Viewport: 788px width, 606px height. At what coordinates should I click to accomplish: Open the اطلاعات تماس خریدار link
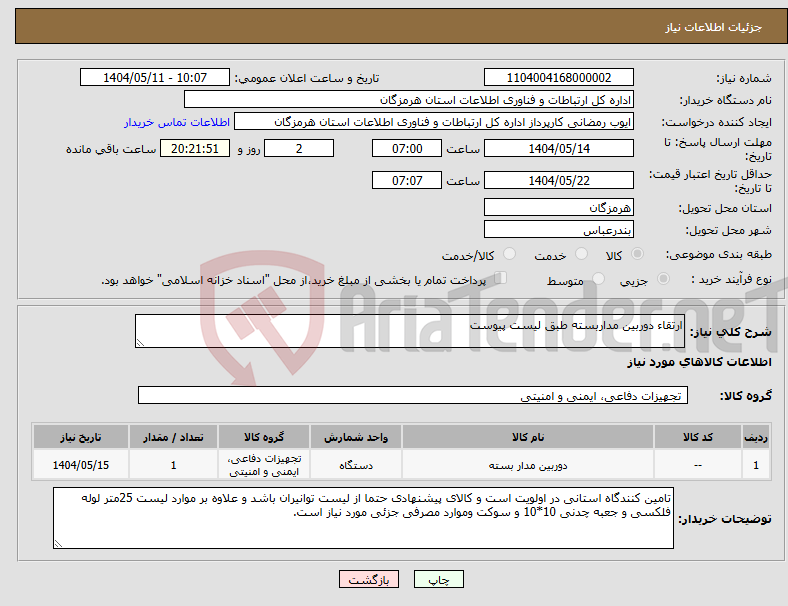(177, 122)
